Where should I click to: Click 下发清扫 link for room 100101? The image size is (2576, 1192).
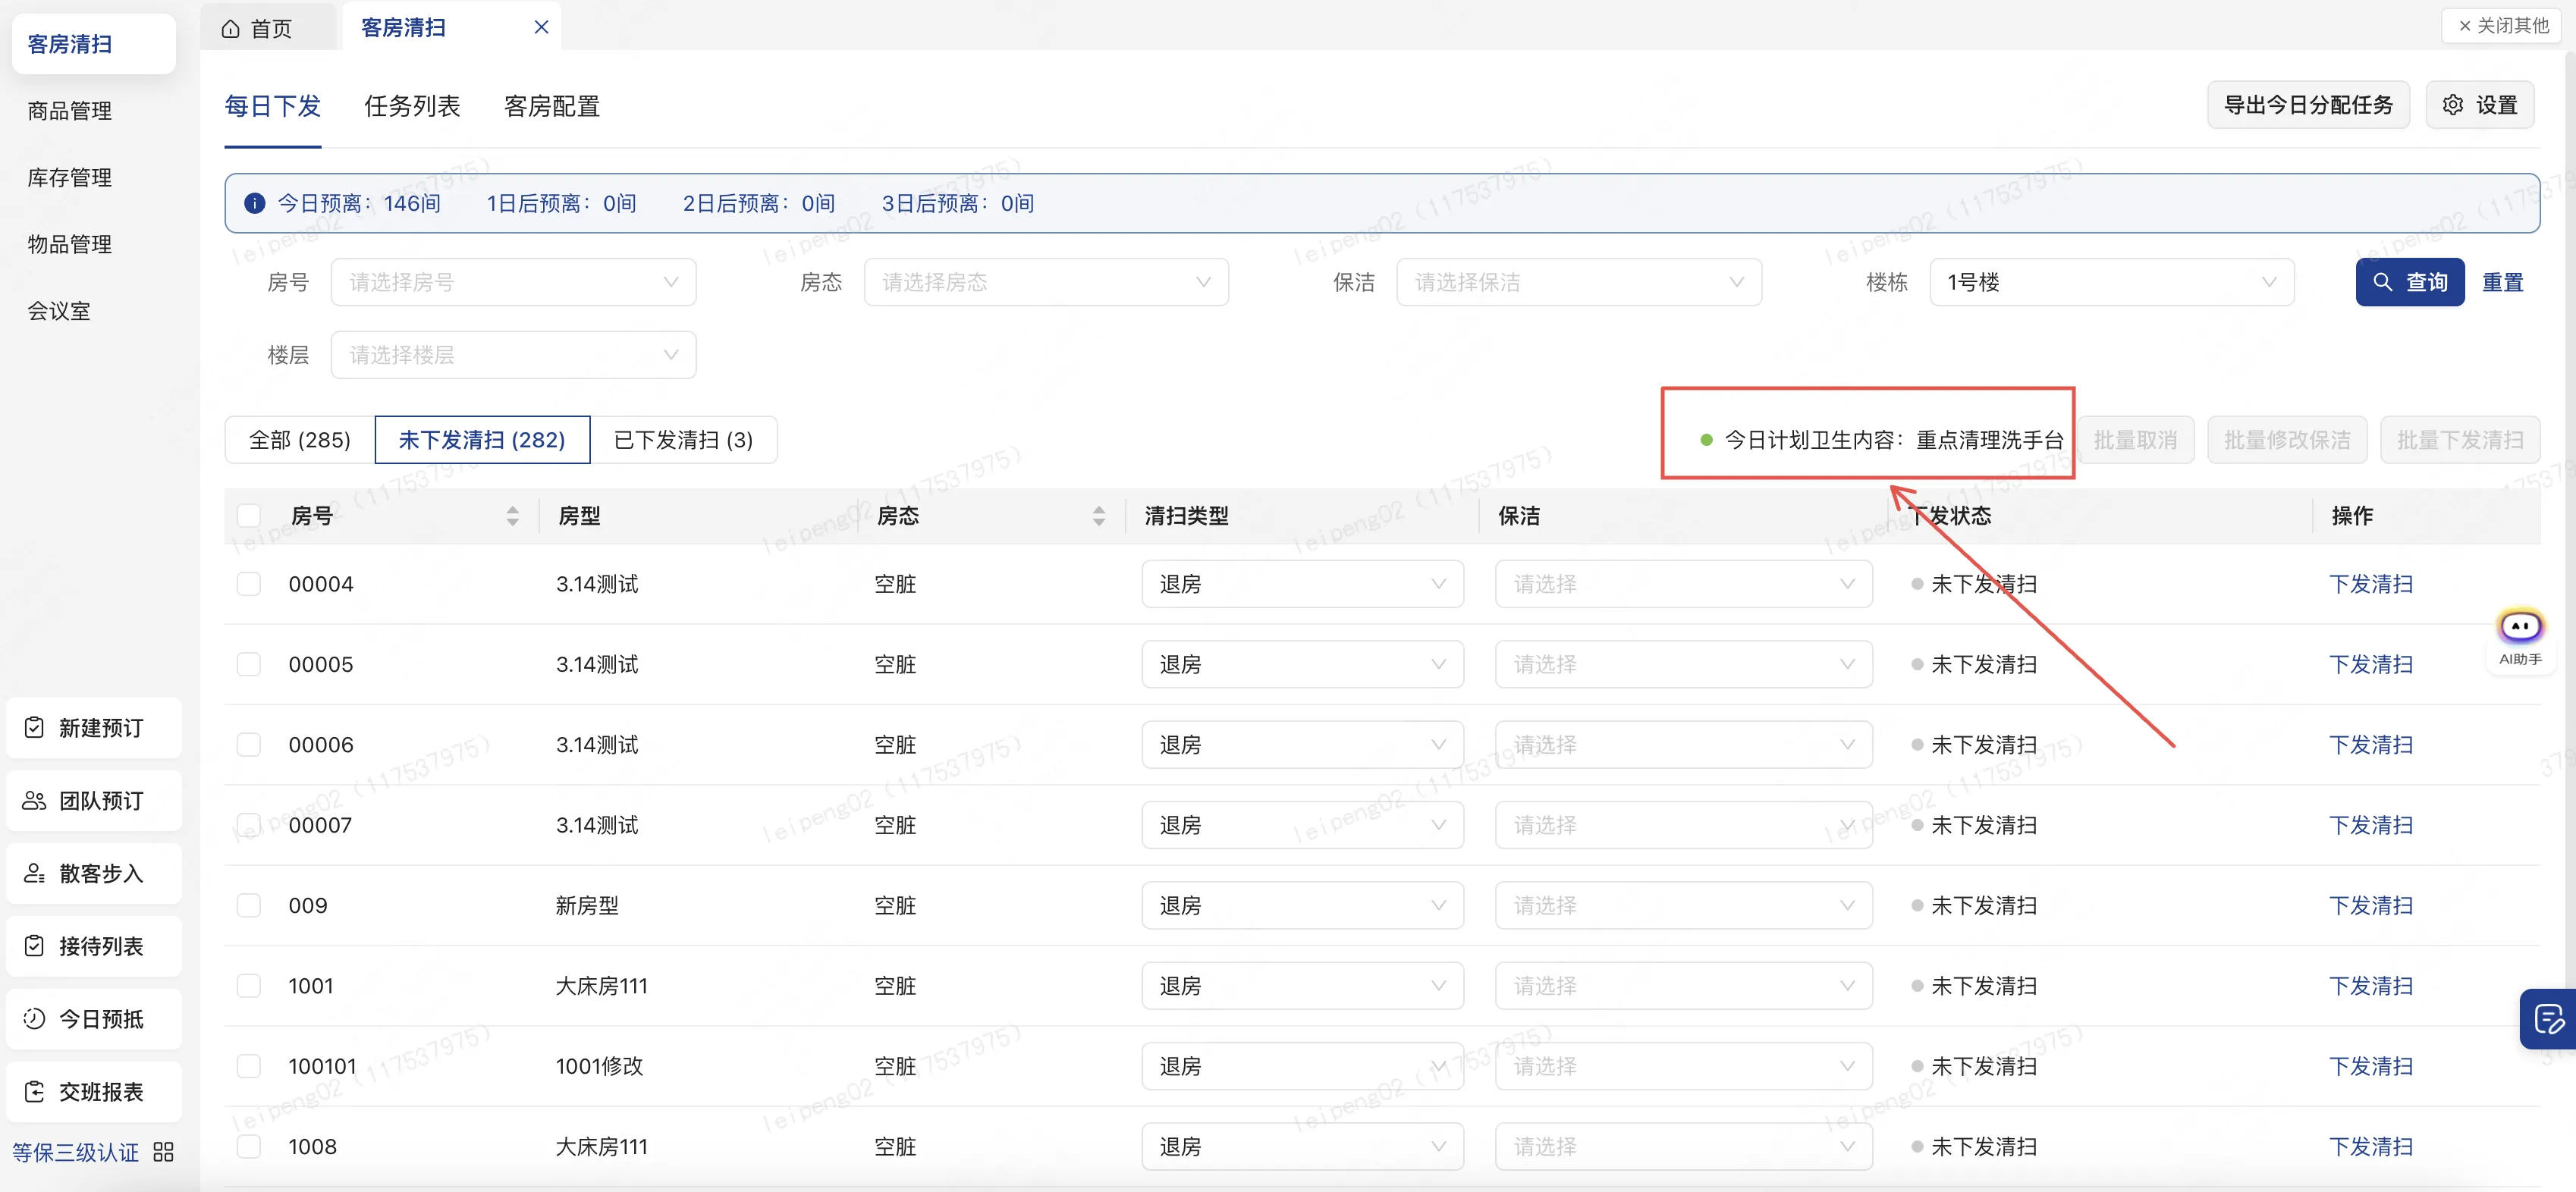(2370, 1066)
